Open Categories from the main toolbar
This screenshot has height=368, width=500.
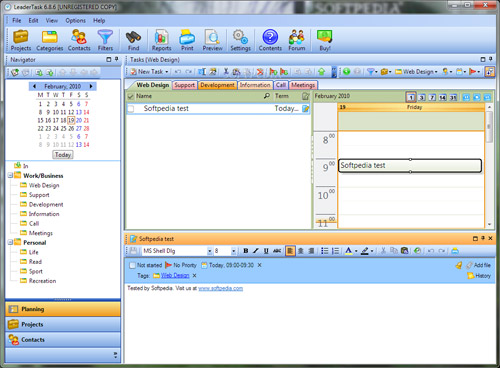tap(50, 40)
